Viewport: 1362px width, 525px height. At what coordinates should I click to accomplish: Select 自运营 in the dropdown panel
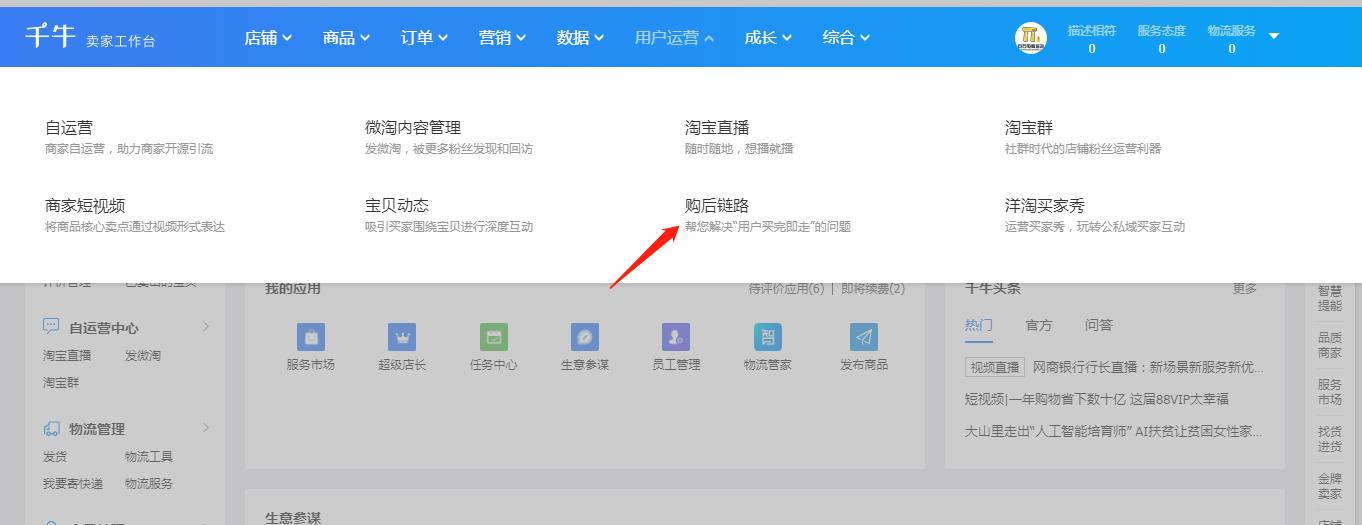pos(69,128)
